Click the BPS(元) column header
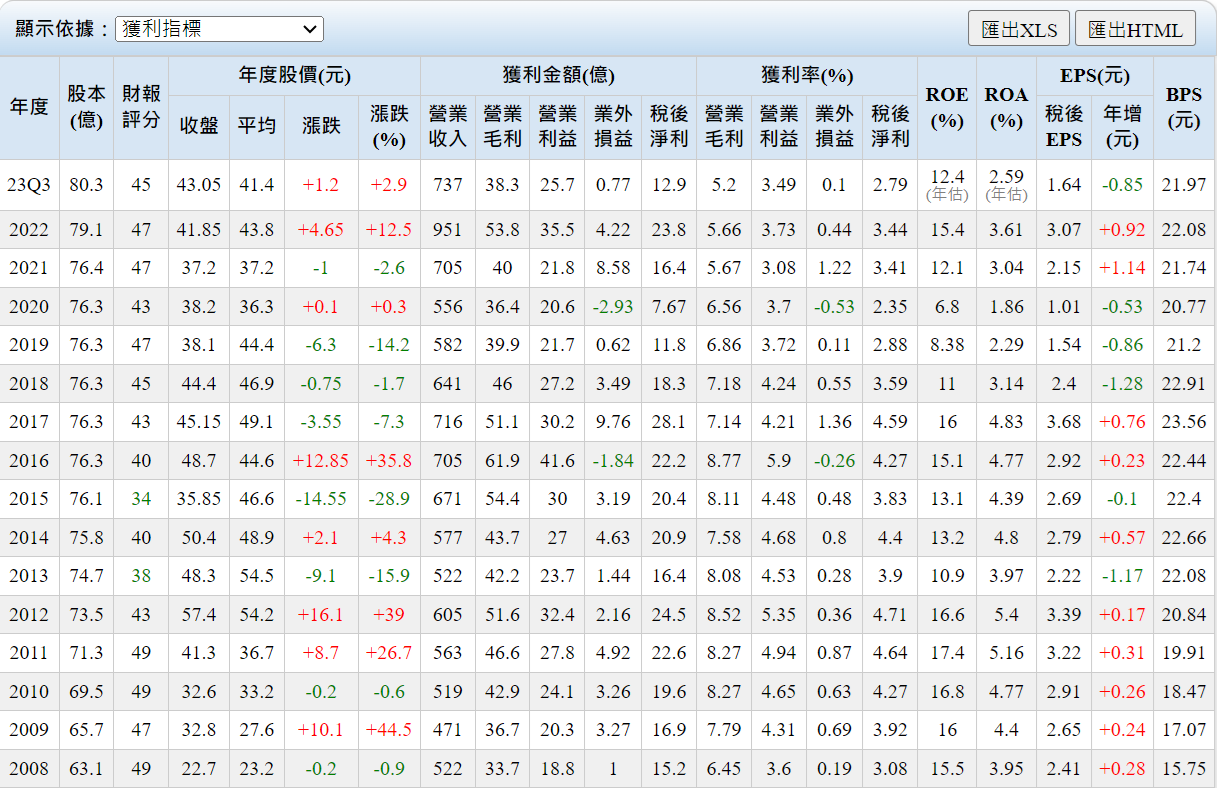The width and height of the screenshot is (1217, 788). (x=1183, y=107)
